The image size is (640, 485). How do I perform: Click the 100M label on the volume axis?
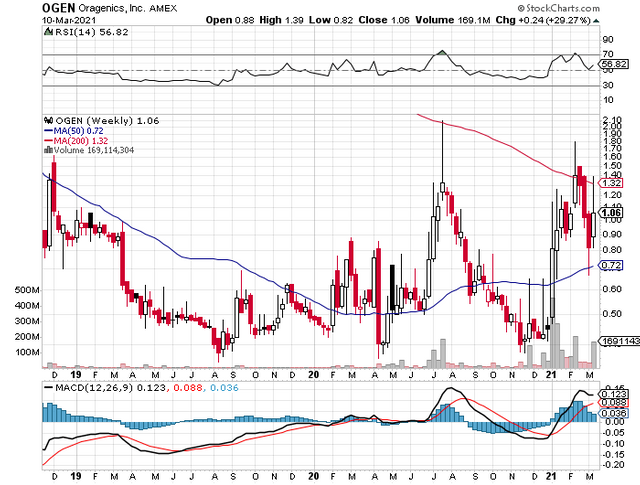(x=28, y=352)
